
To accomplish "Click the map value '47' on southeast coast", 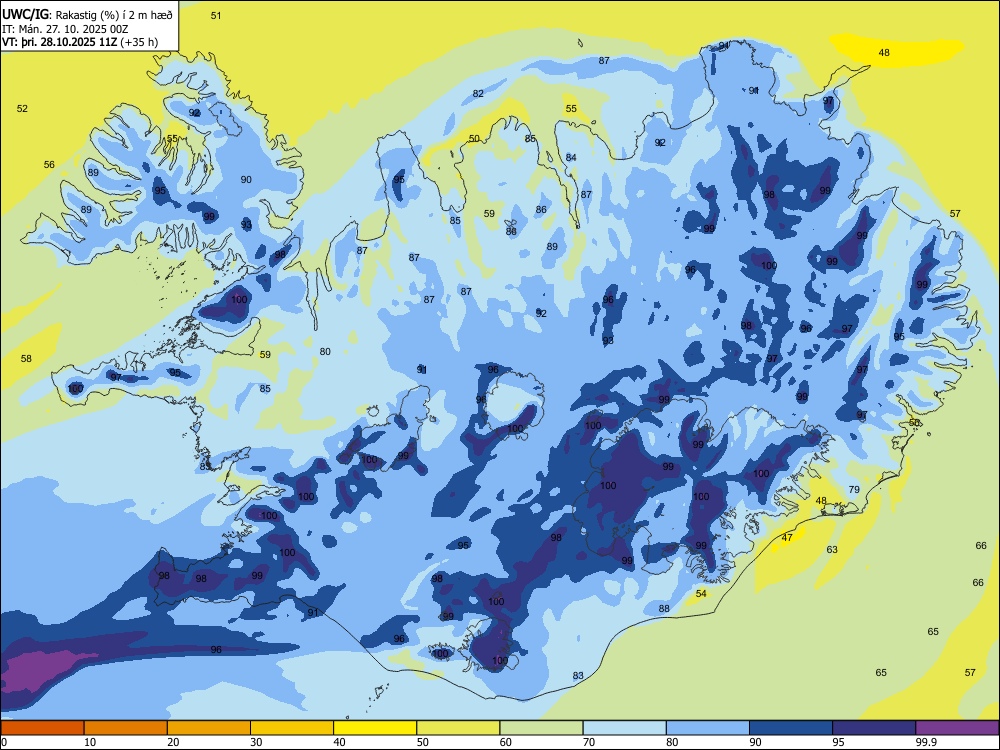I will 788,538.
